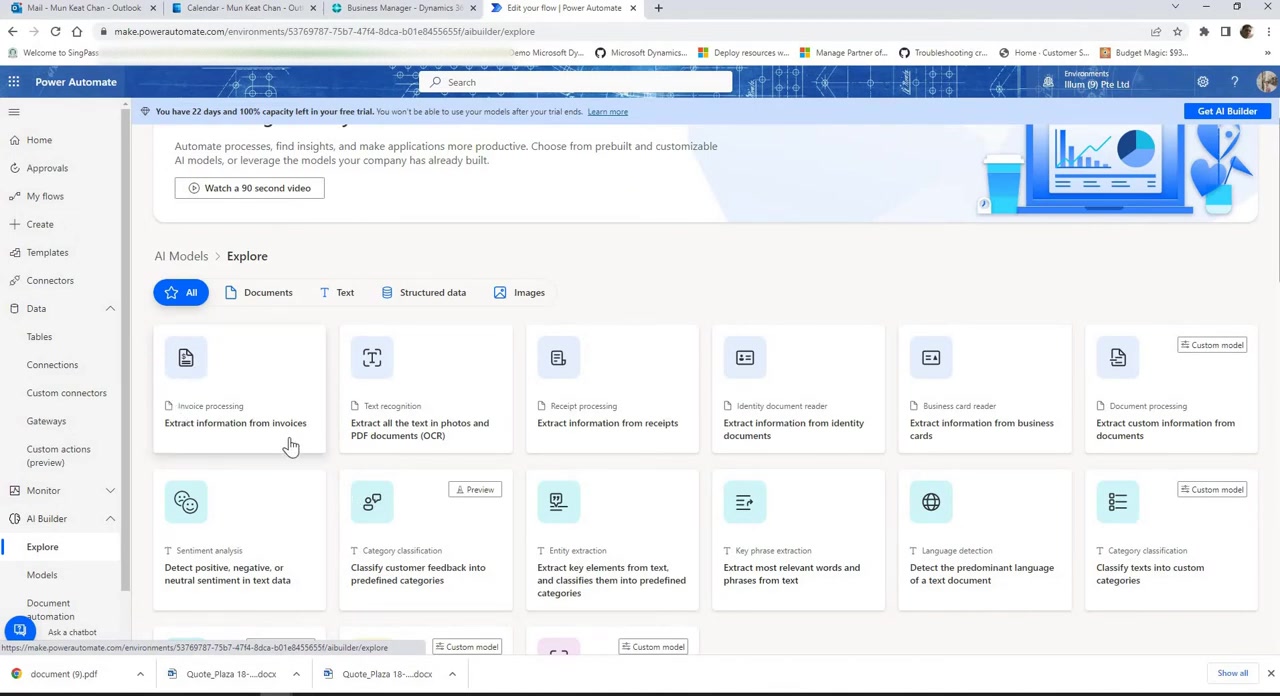Click AI Models breadcrumb link
Viewport: 1280px width, 696px height.
pyautogui.click(x=181, y=256)
